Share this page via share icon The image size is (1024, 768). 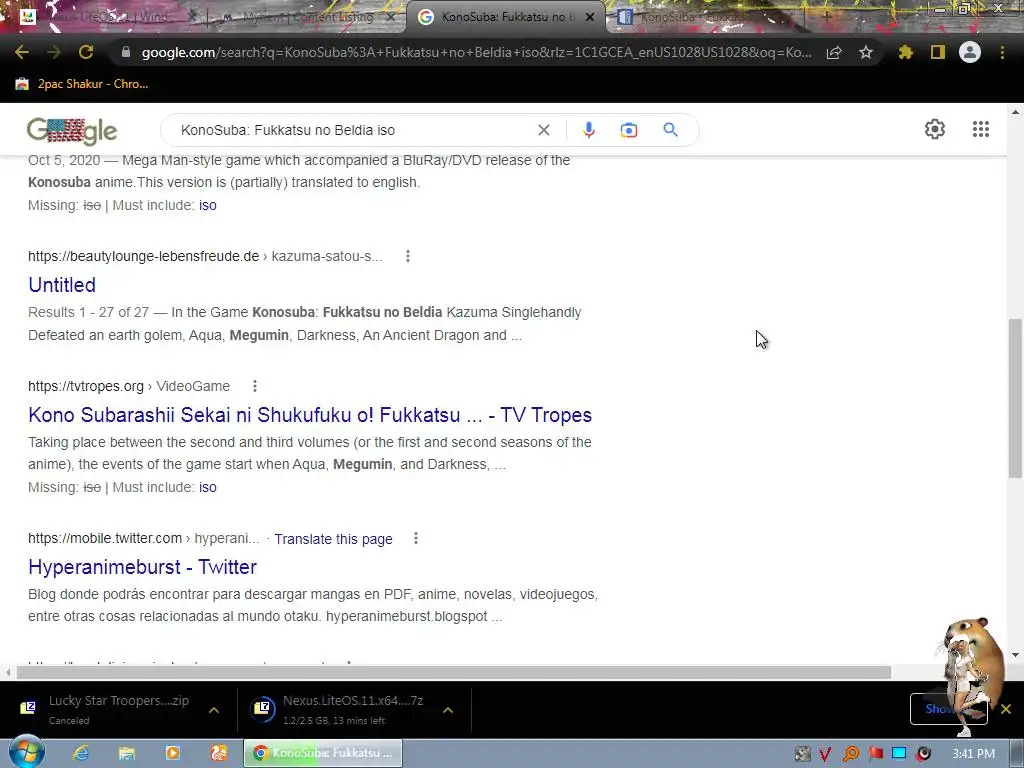click(x=834, y=52)
